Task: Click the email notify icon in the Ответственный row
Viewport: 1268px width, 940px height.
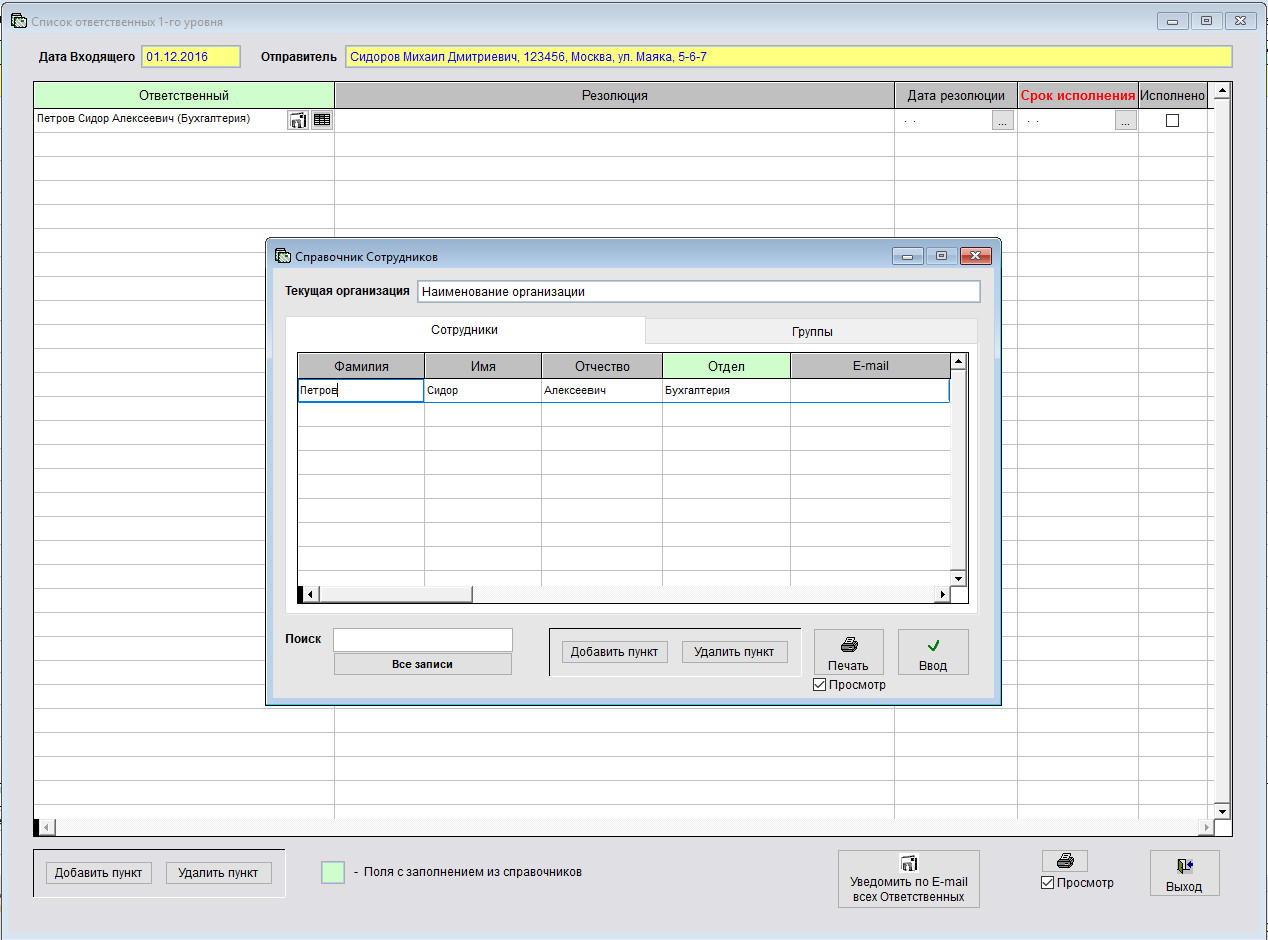Action: (298, 120)
